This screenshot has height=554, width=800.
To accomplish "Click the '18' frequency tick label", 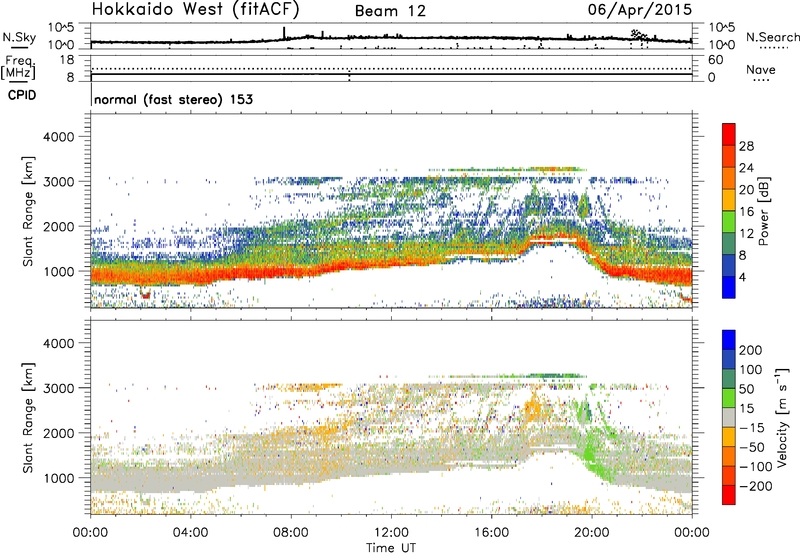I will (67, 60).
